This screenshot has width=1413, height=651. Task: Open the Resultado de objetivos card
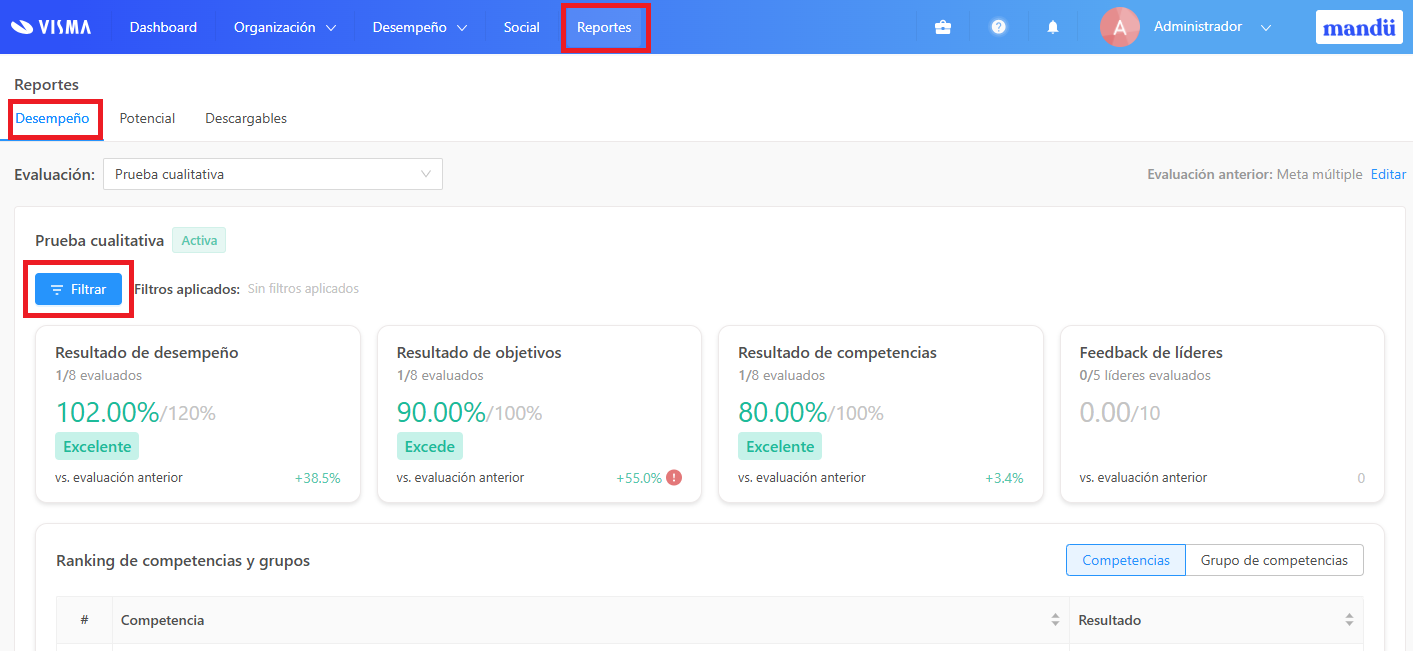coord(539,414)
